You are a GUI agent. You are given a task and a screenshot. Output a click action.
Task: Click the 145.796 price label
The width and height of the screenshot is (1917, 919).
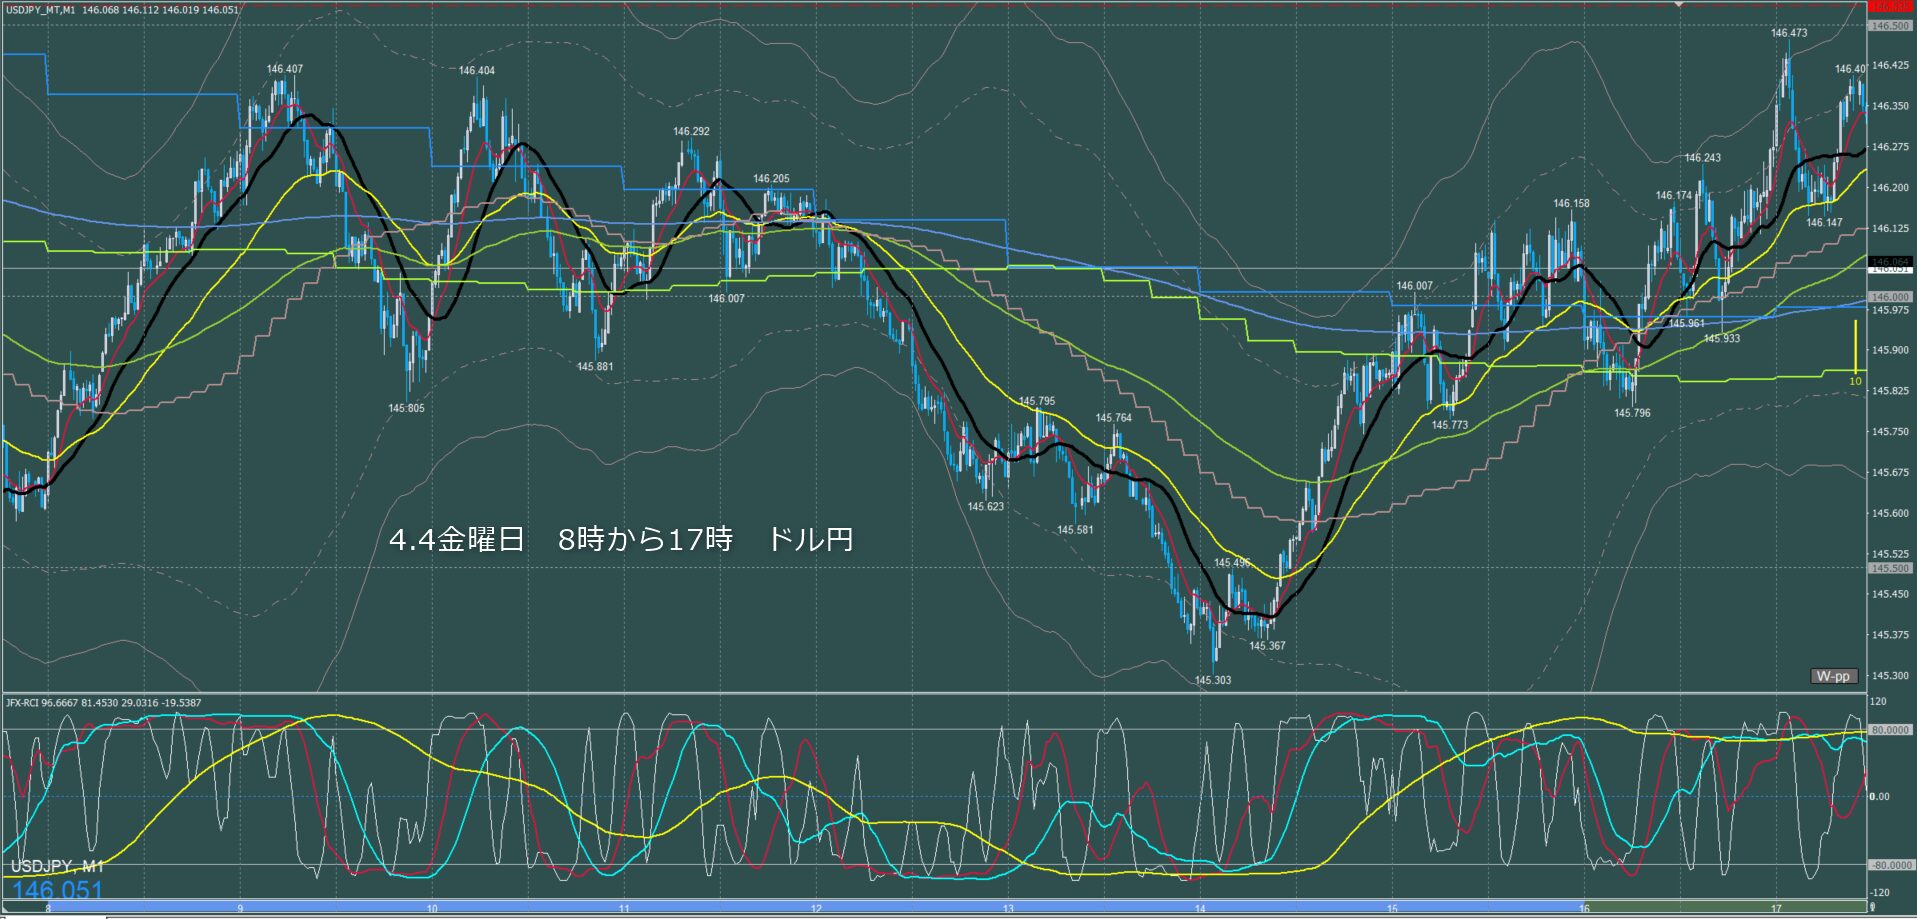click(1632, 412)
